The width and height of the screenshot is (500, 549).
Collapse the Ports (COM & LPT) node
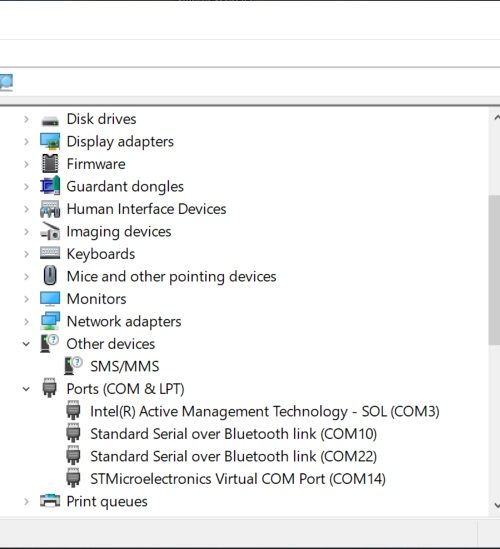(26, 389)
